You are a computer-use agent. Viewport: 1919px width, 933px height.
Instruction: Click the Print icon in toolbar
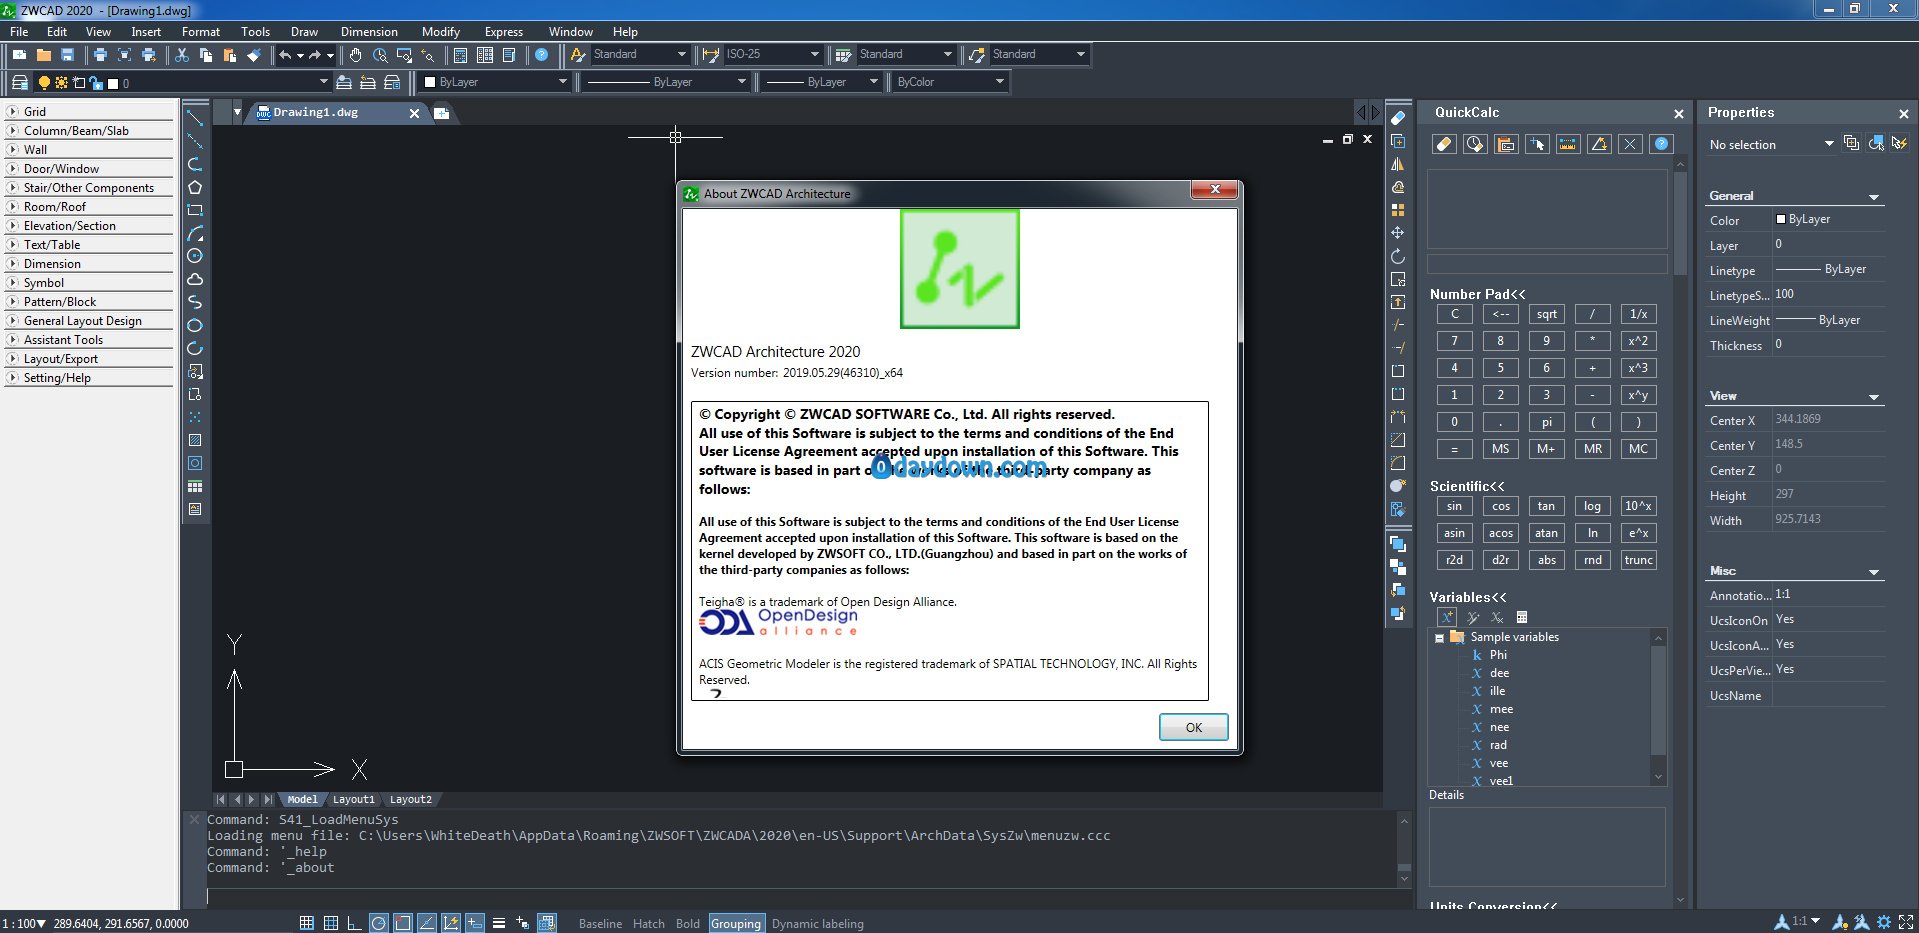tap(100, 55)
